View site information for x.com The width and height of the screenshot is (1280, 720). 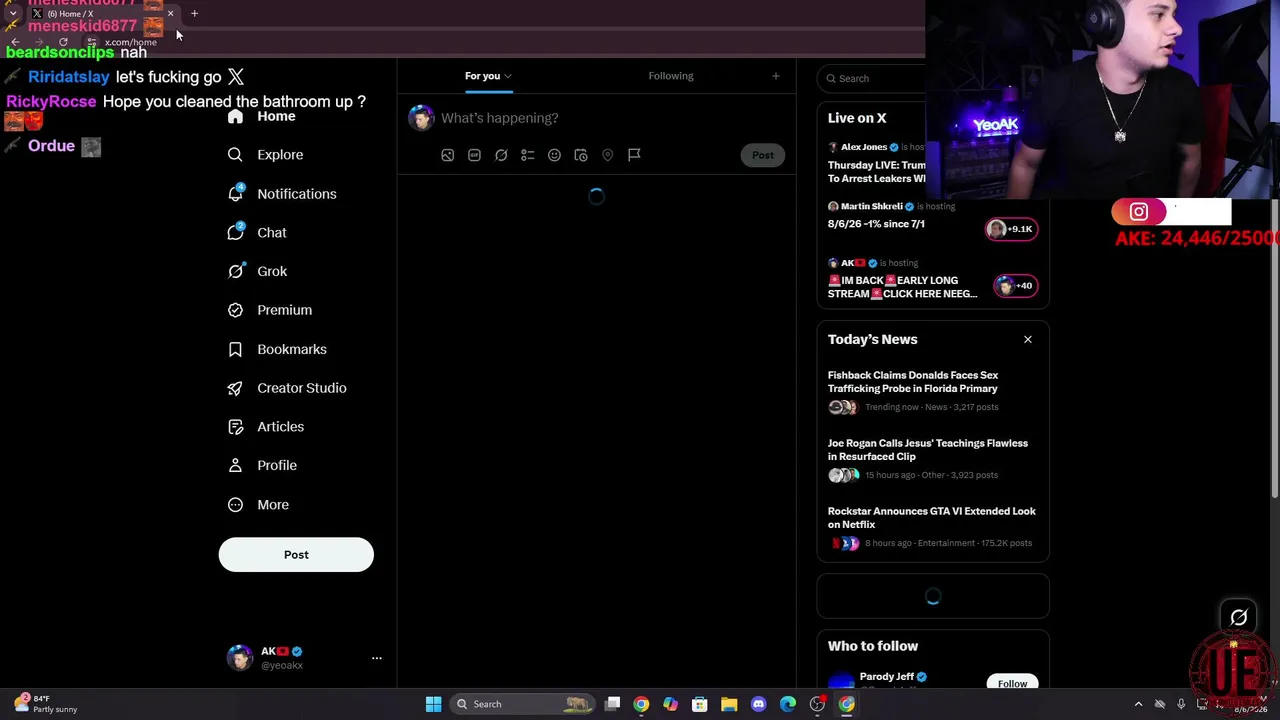click(91, 42)
